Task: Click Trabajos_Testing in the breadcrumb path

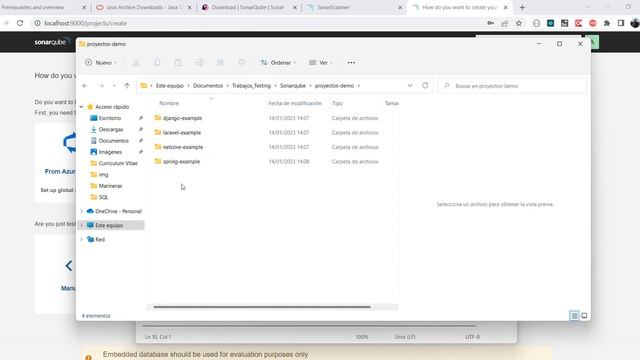Action: pyautogui.click(x=251, y=86)
